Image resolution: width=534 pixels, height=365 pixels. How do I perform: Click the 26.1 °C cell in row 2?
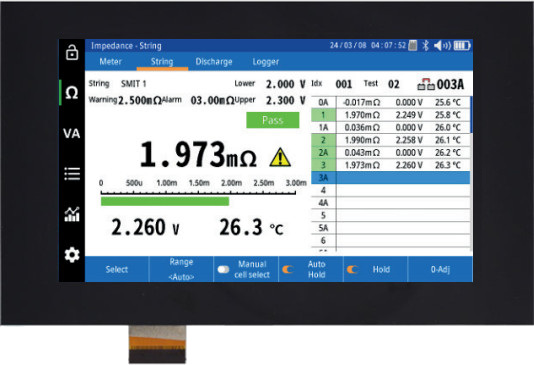coord(448,140)
